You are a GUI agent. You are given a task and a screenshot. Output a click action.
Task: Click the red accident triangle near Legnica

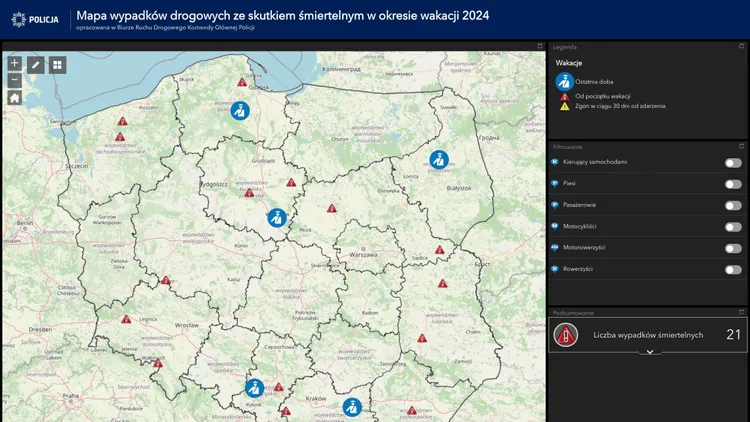click(x=126, y=319)
